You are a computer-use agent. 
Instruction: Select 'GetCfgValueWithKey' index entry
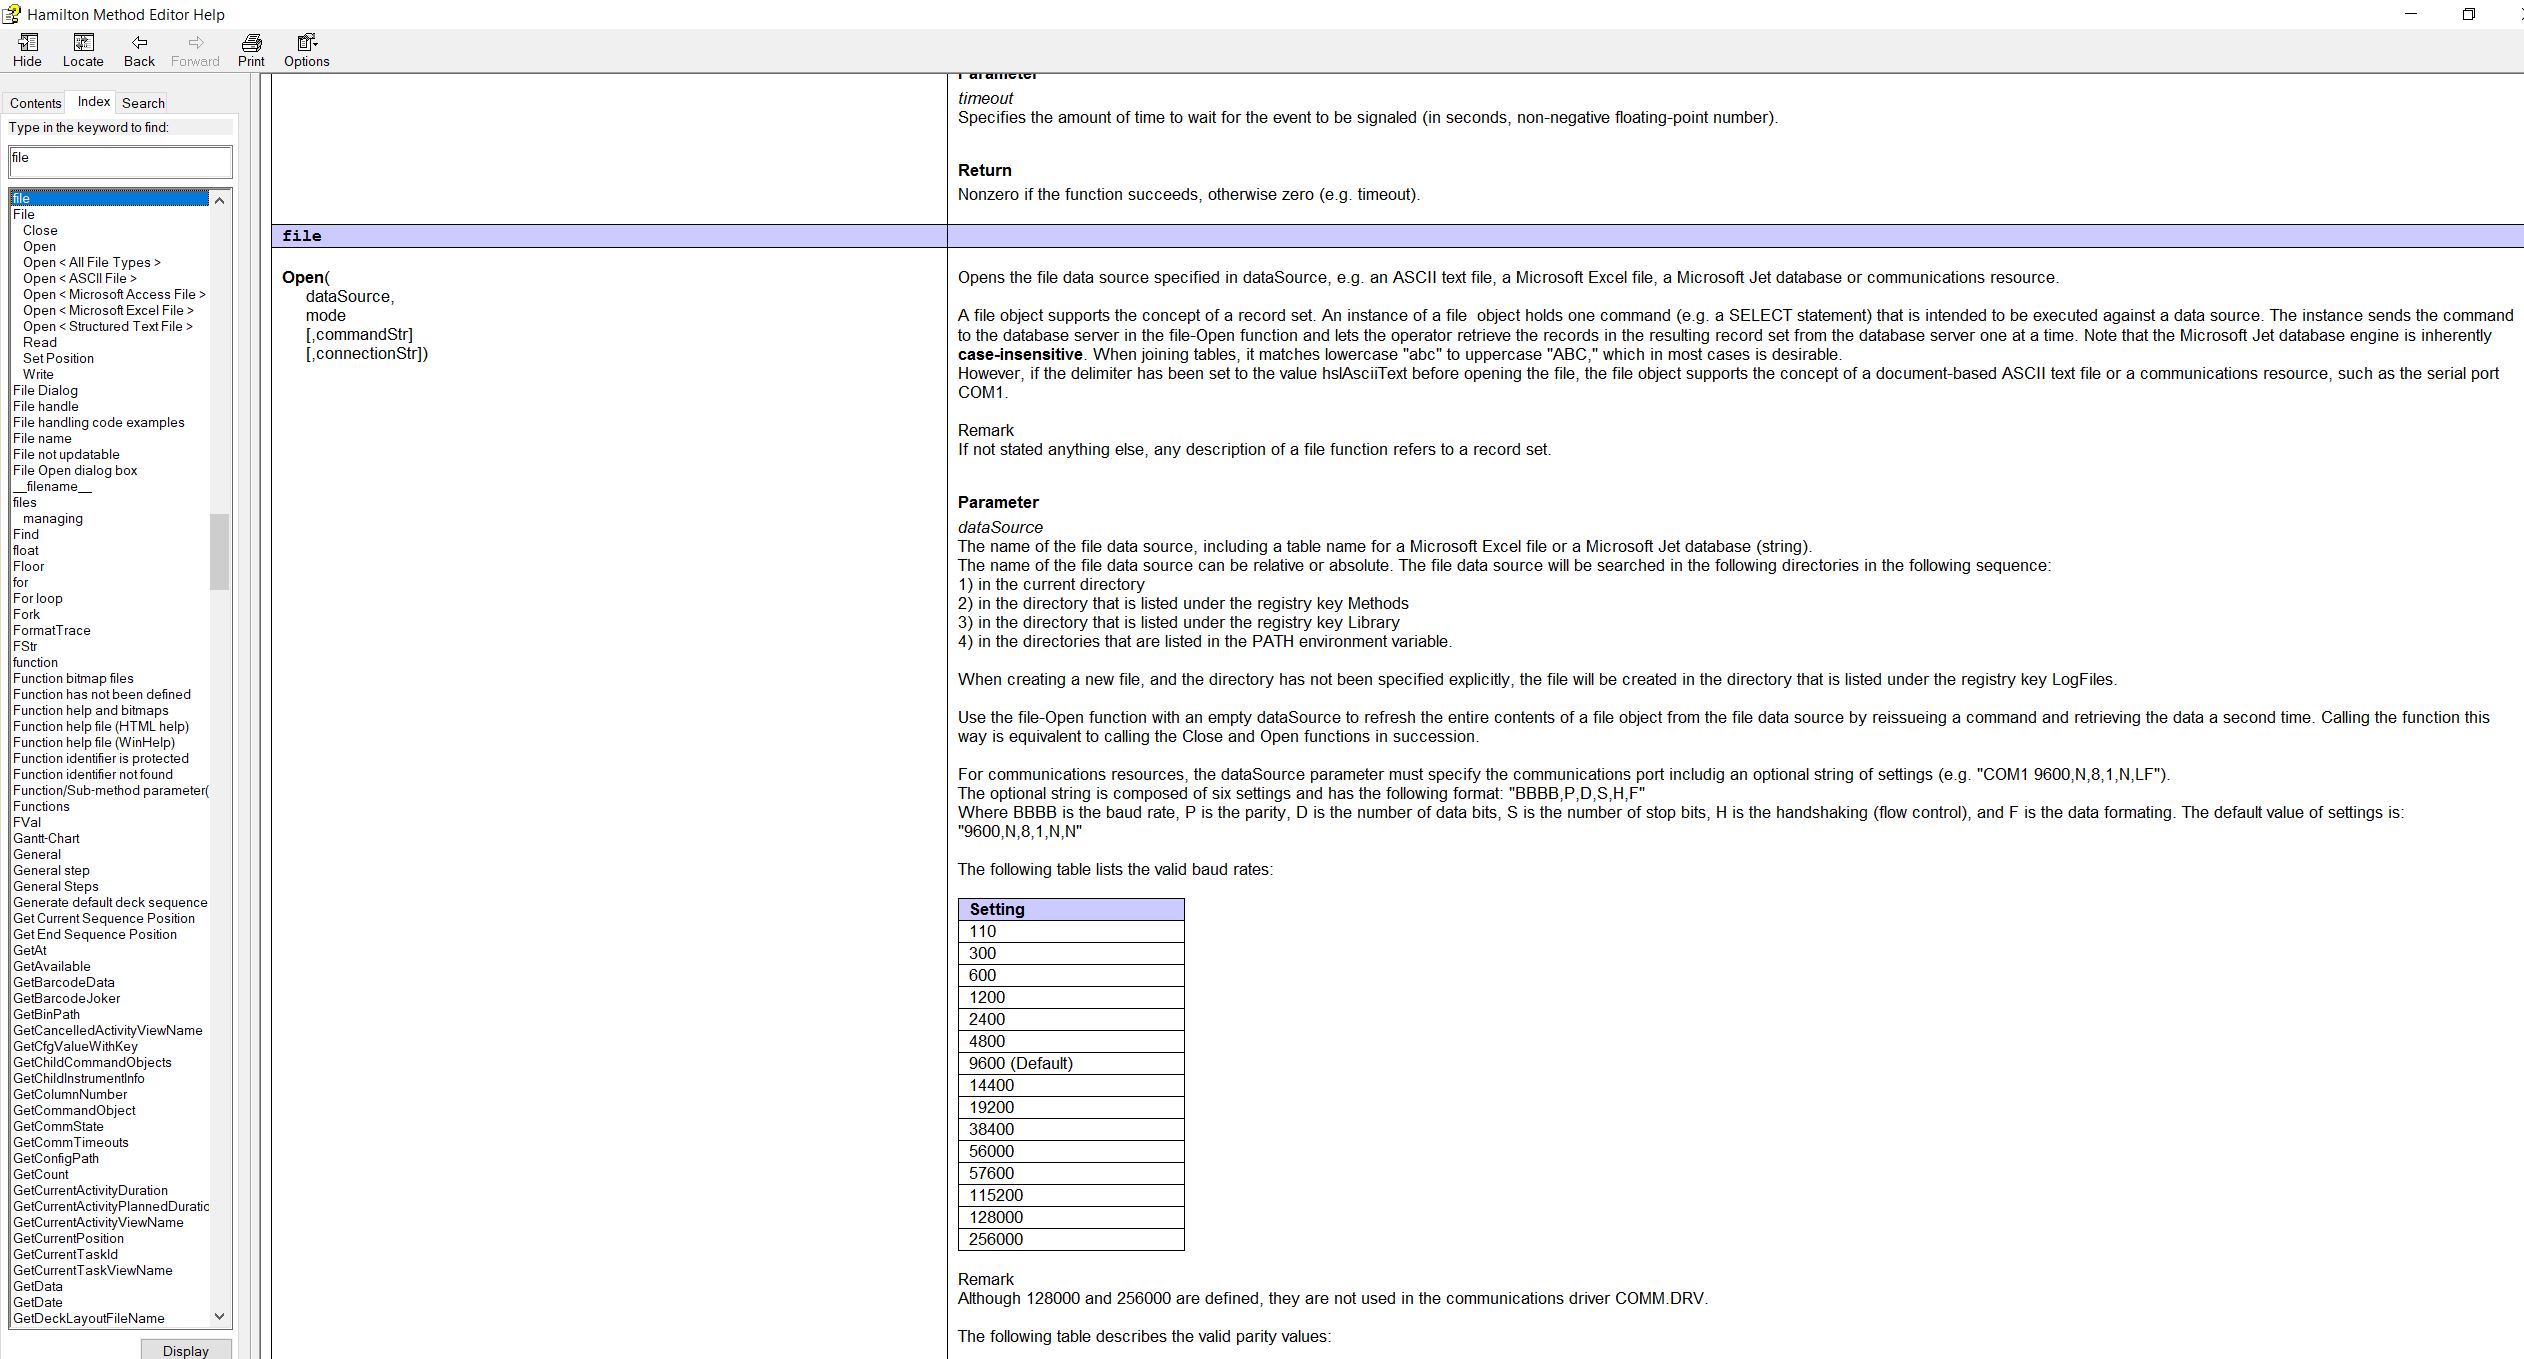click(75, 1046)
